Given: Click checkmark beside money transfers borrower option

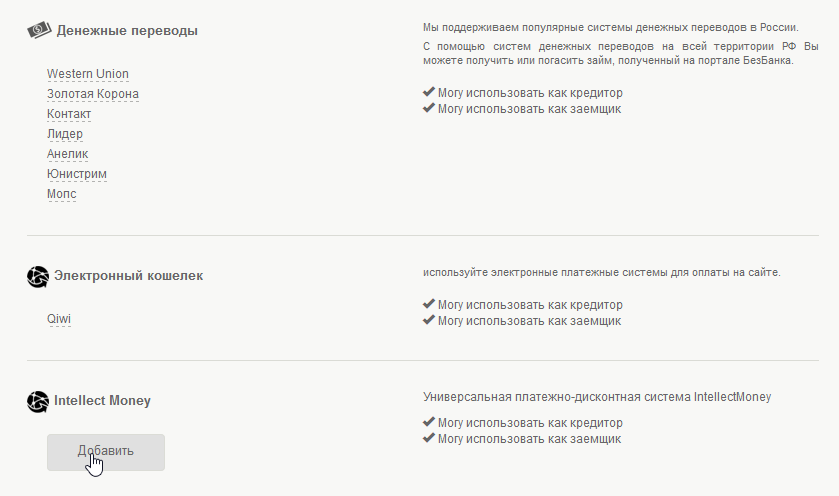Looking at the screenshot, I should pos(429,108).
